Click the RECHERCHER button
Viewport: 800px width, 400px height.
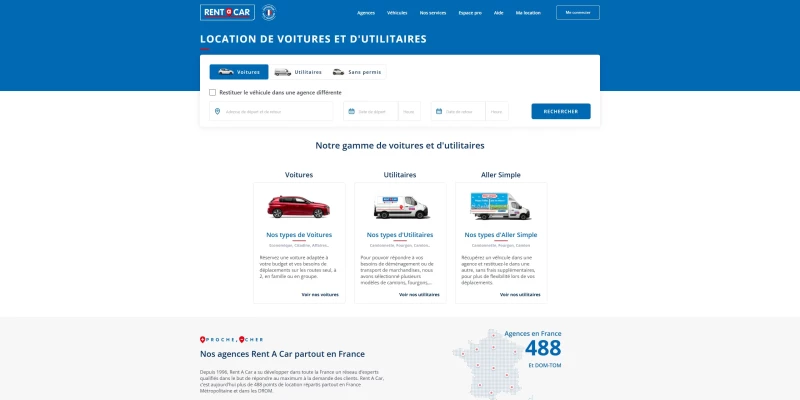pos(561,111)
